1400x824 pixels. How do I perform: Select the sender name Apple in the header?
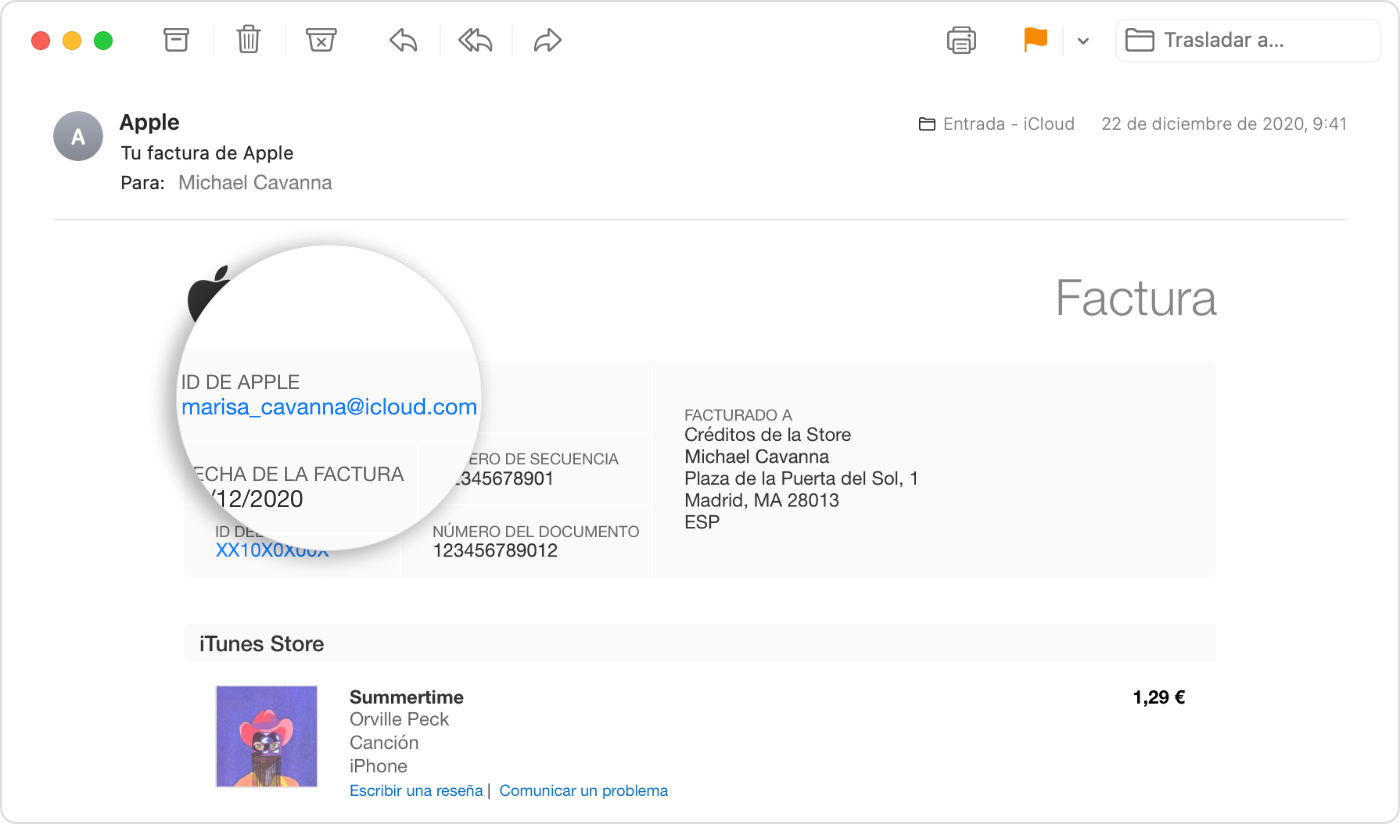[x=148, y=122]
